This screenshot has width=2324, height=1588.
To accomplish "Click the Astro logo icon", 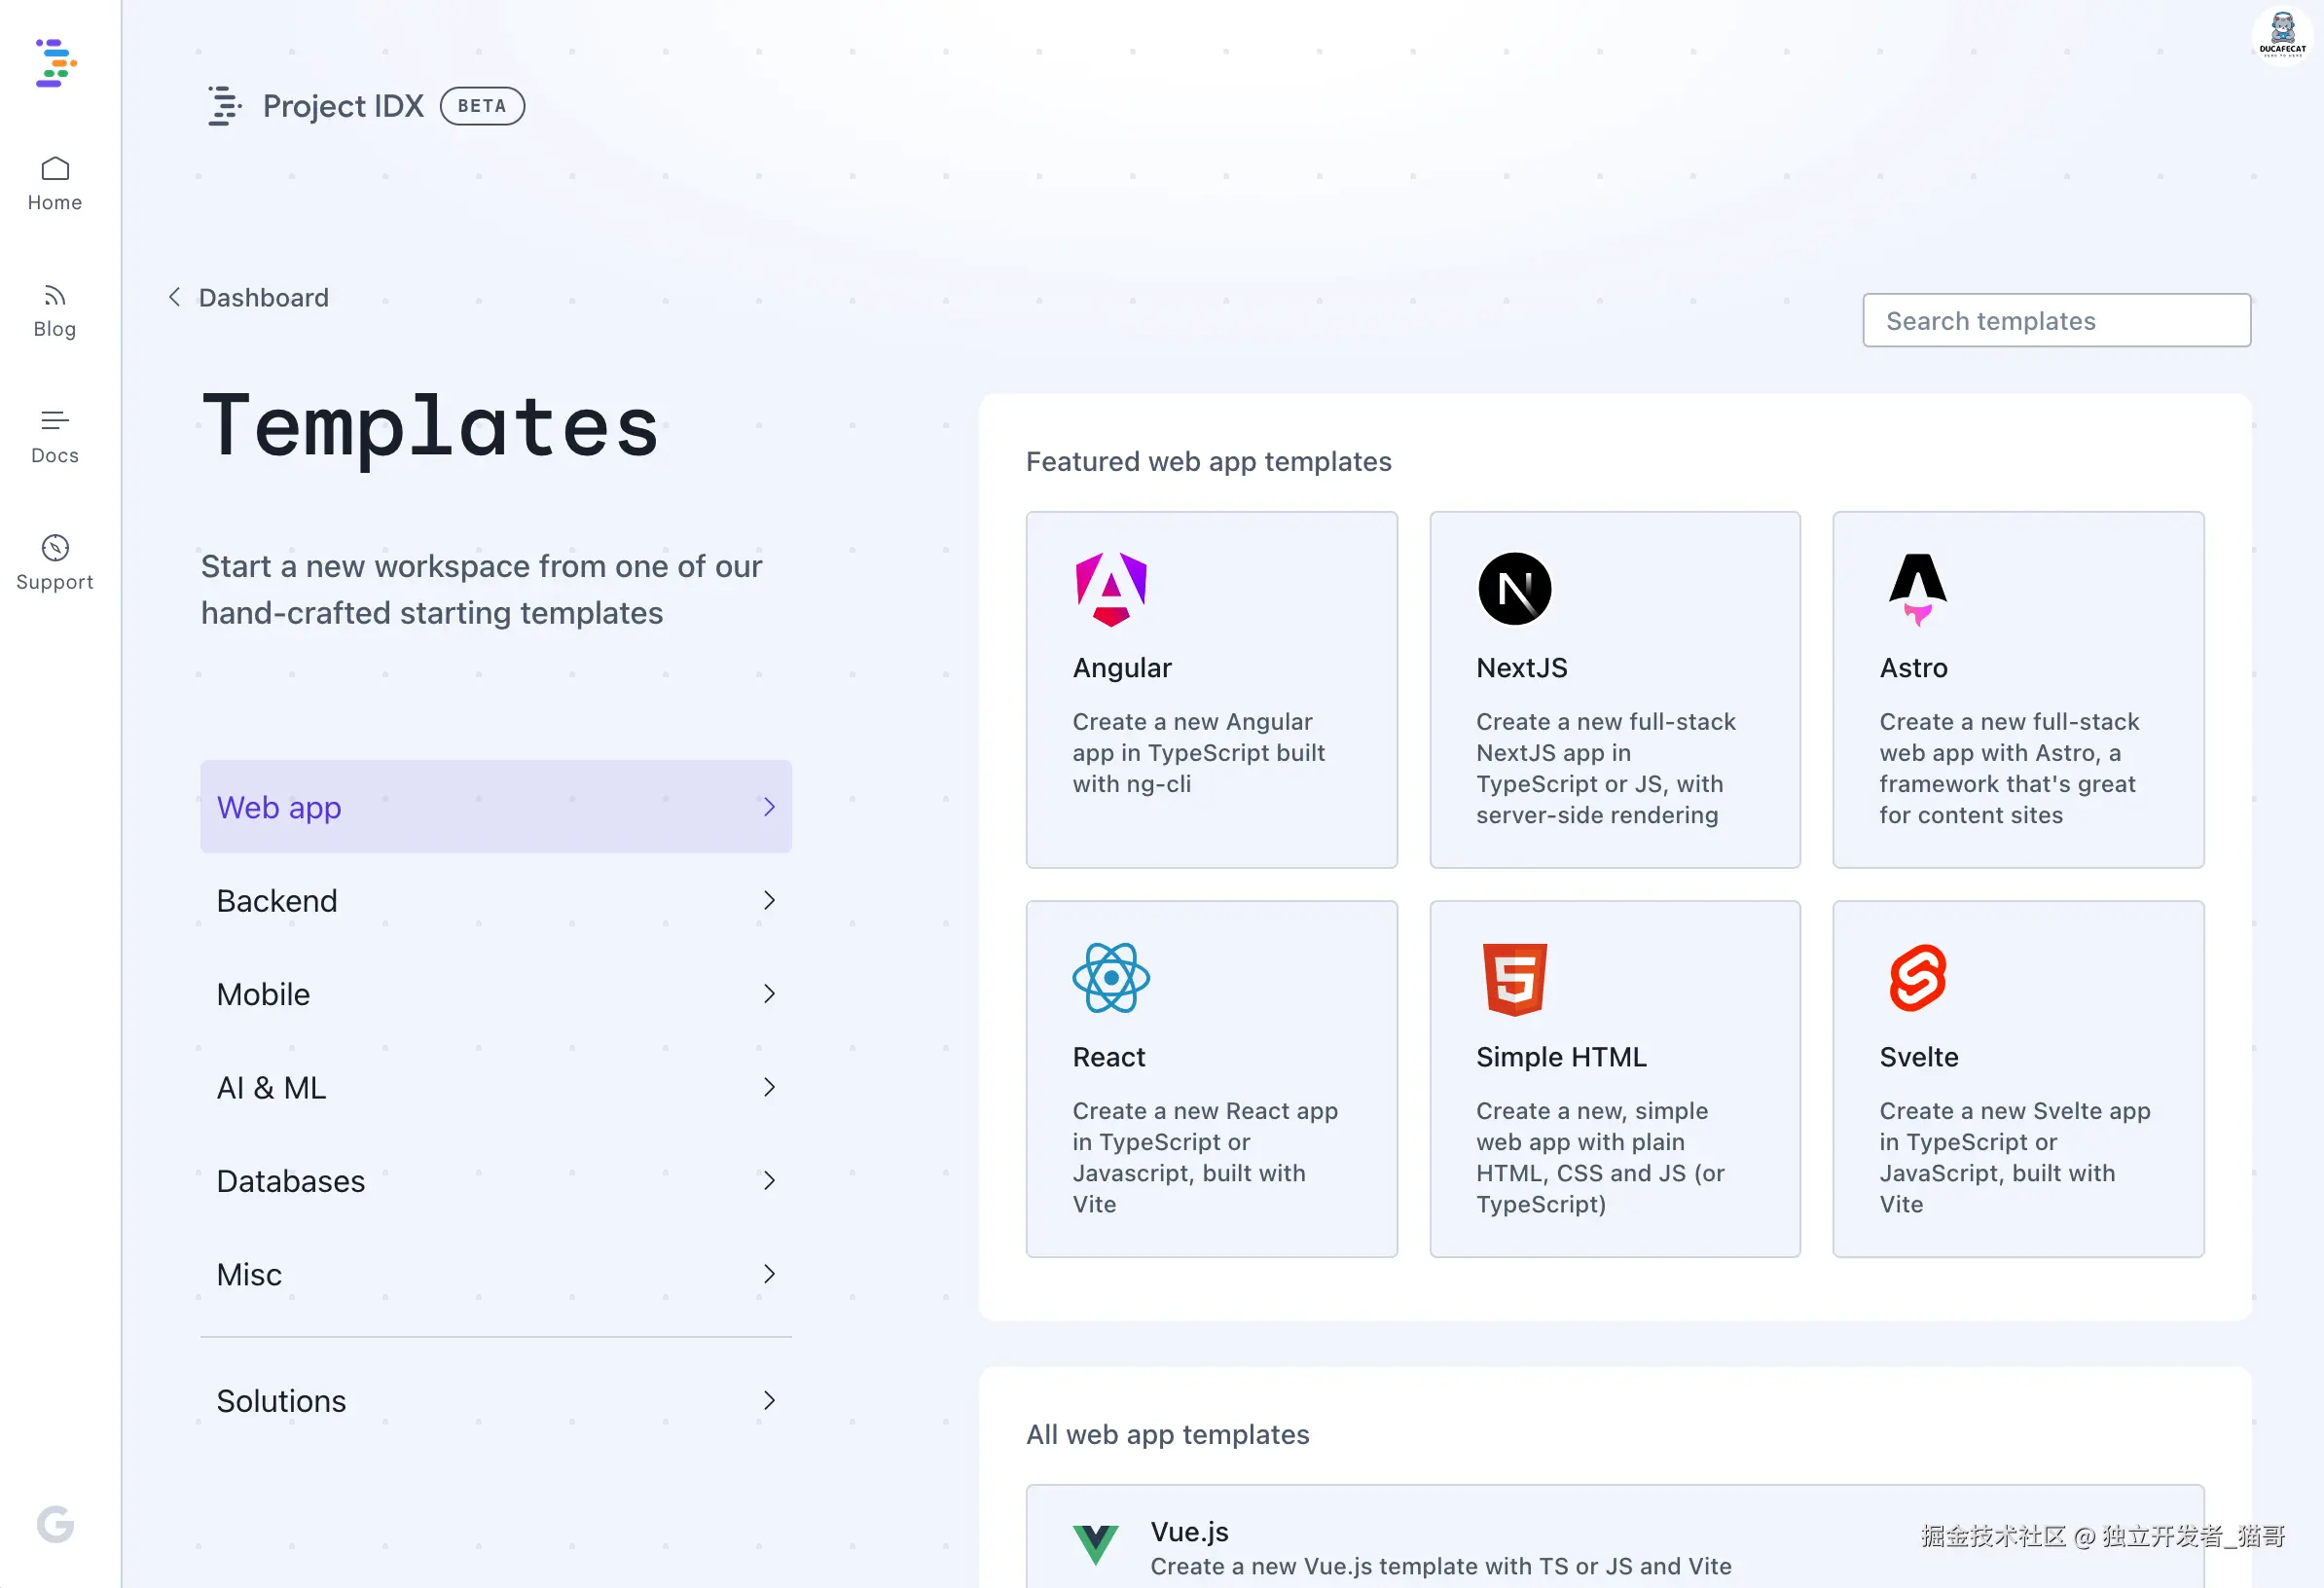I will click(x=1917, y=590).
